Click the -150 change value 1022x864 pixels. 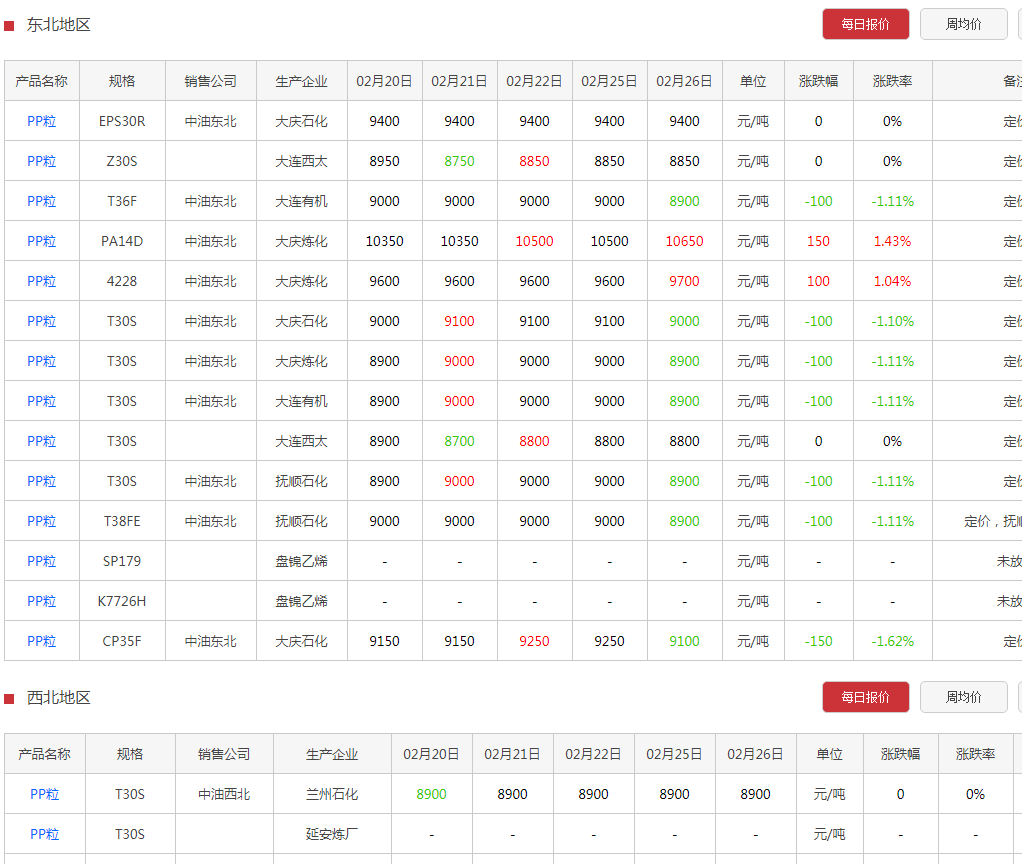(x=819, y=641)
